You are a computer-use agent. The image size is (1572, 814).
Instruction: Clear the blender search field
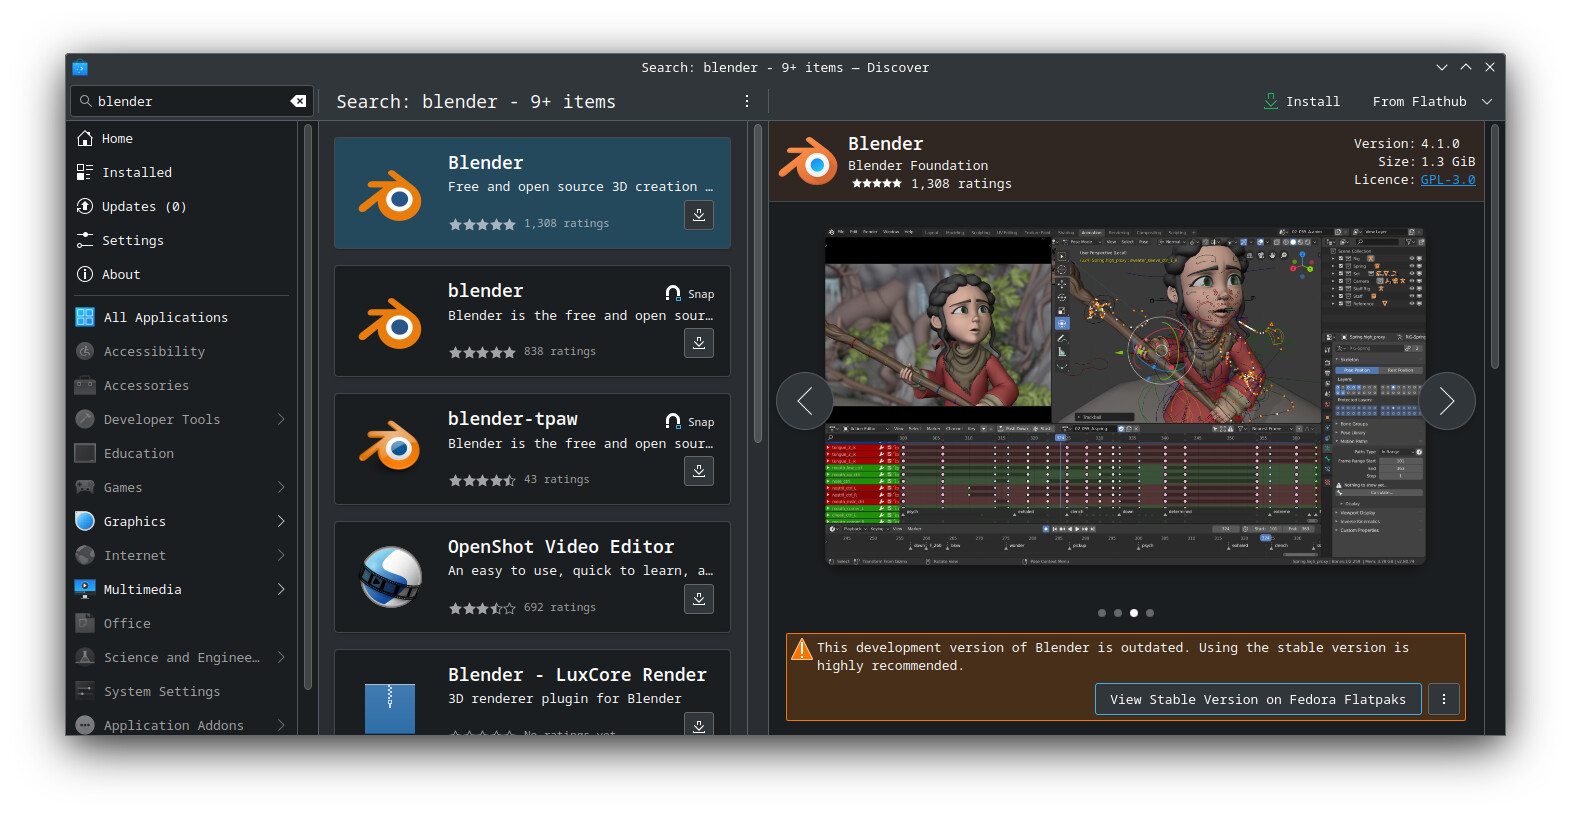tap(298, 101)
